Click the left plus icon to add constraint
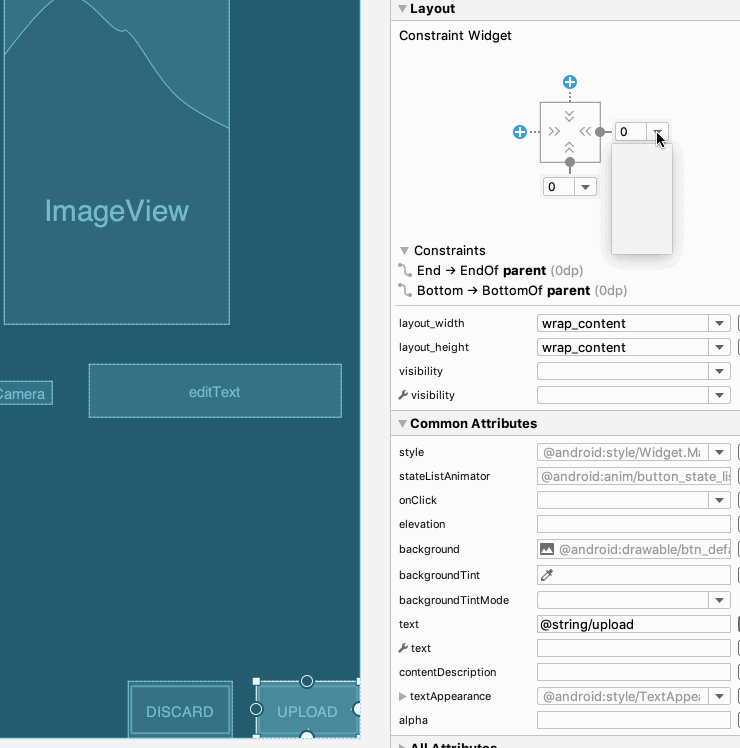 [x=520, y=132]
